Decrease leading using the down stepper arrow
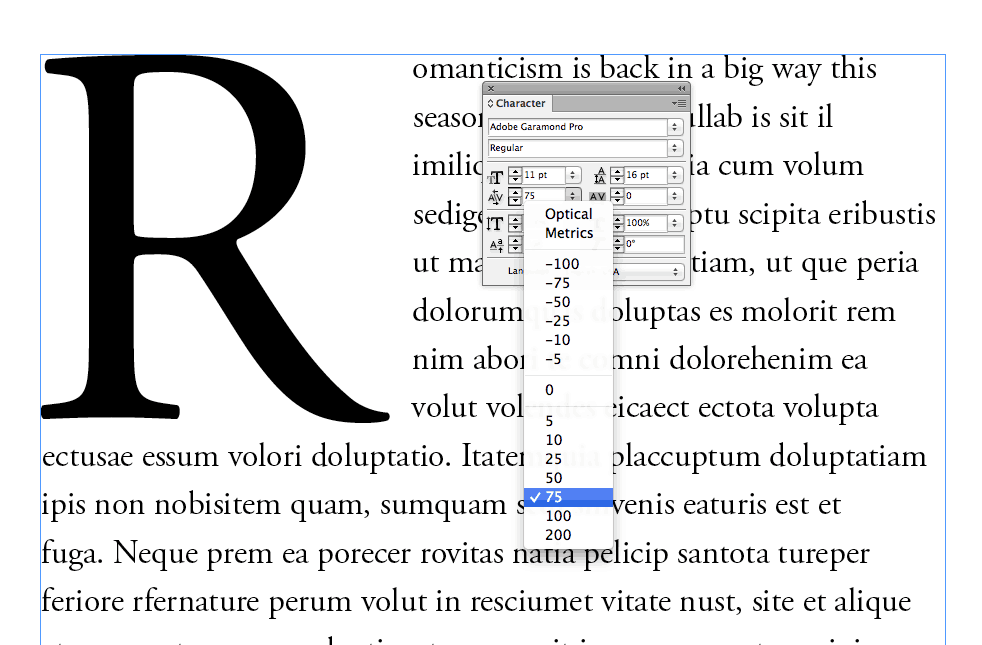 click(617, 179)
